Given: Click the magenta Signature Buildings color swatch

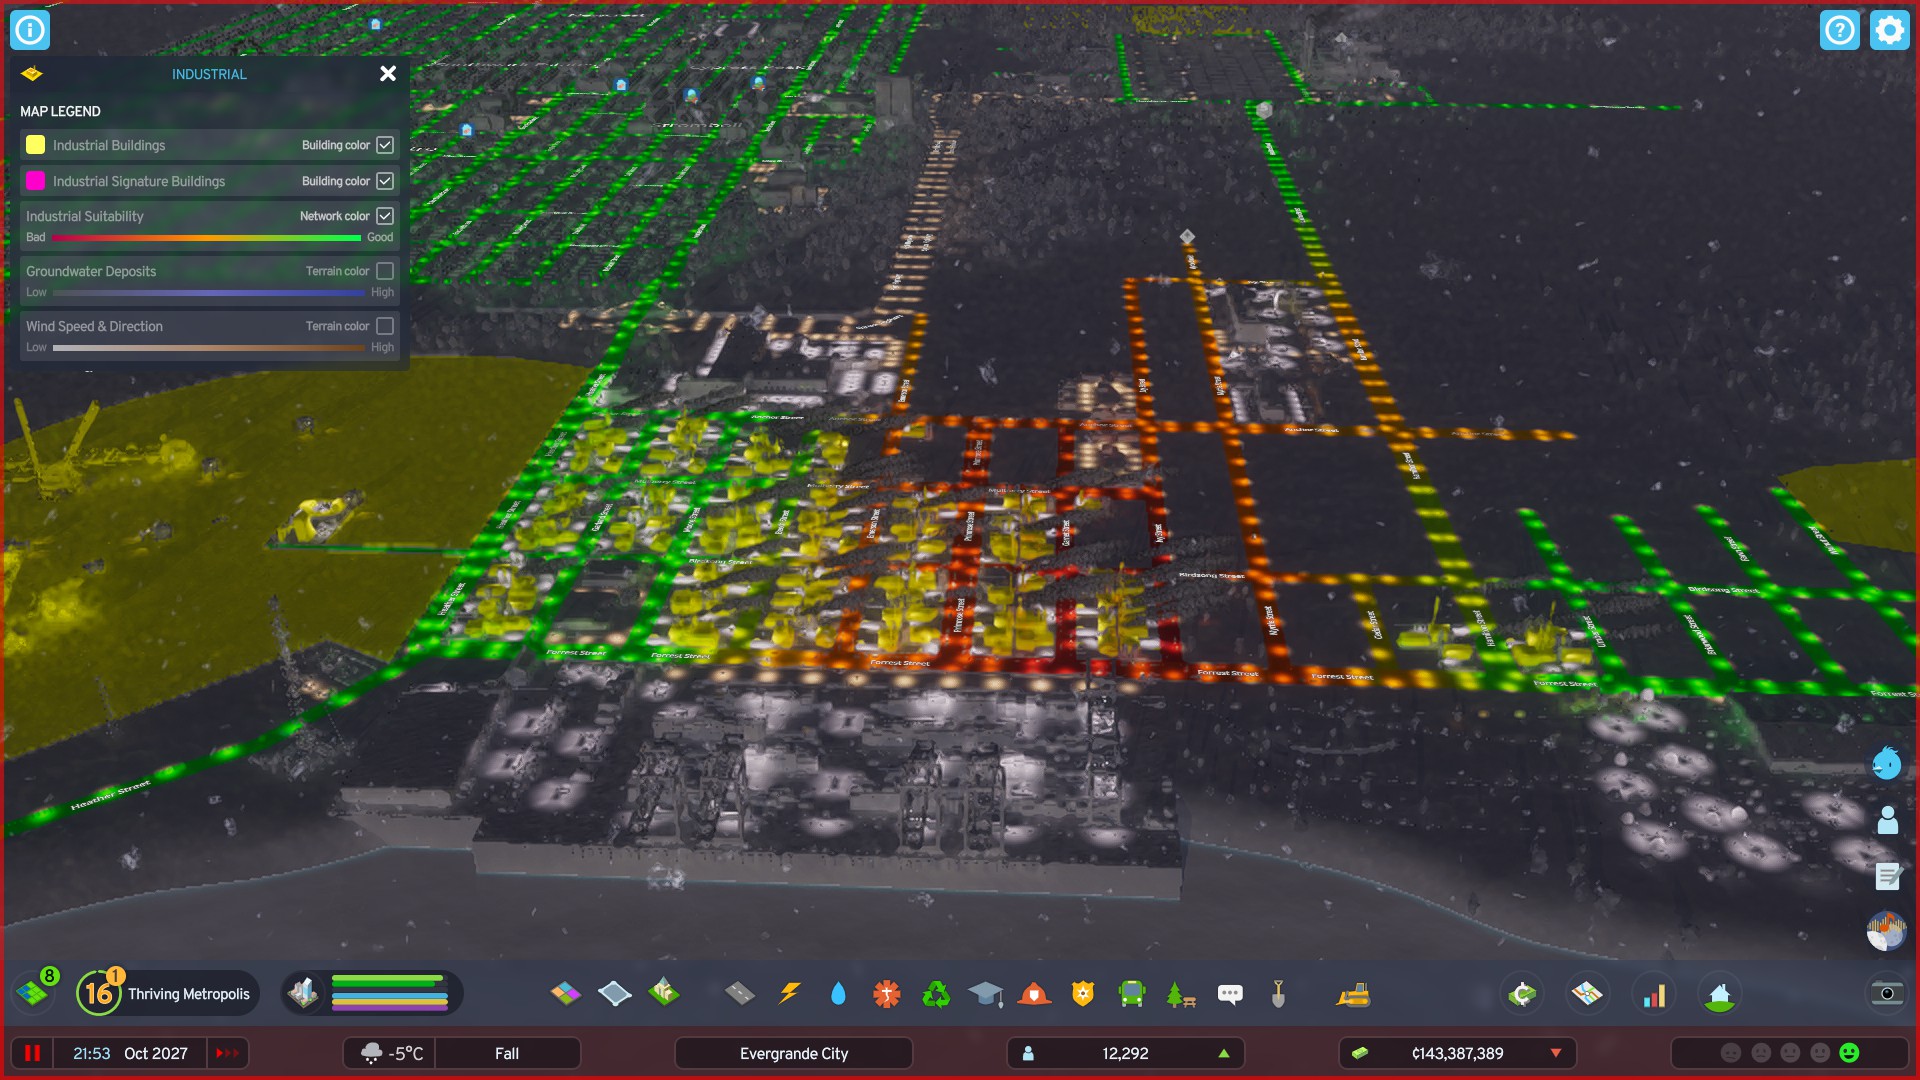Looking at the screenshot, I should pos(35,181).
